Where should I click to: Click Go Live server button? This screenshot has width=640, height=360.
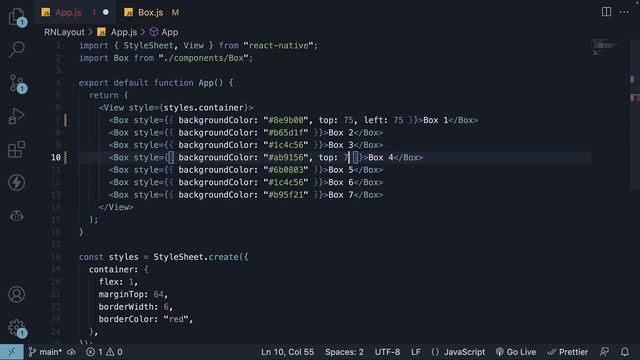[x=516, y=352]
